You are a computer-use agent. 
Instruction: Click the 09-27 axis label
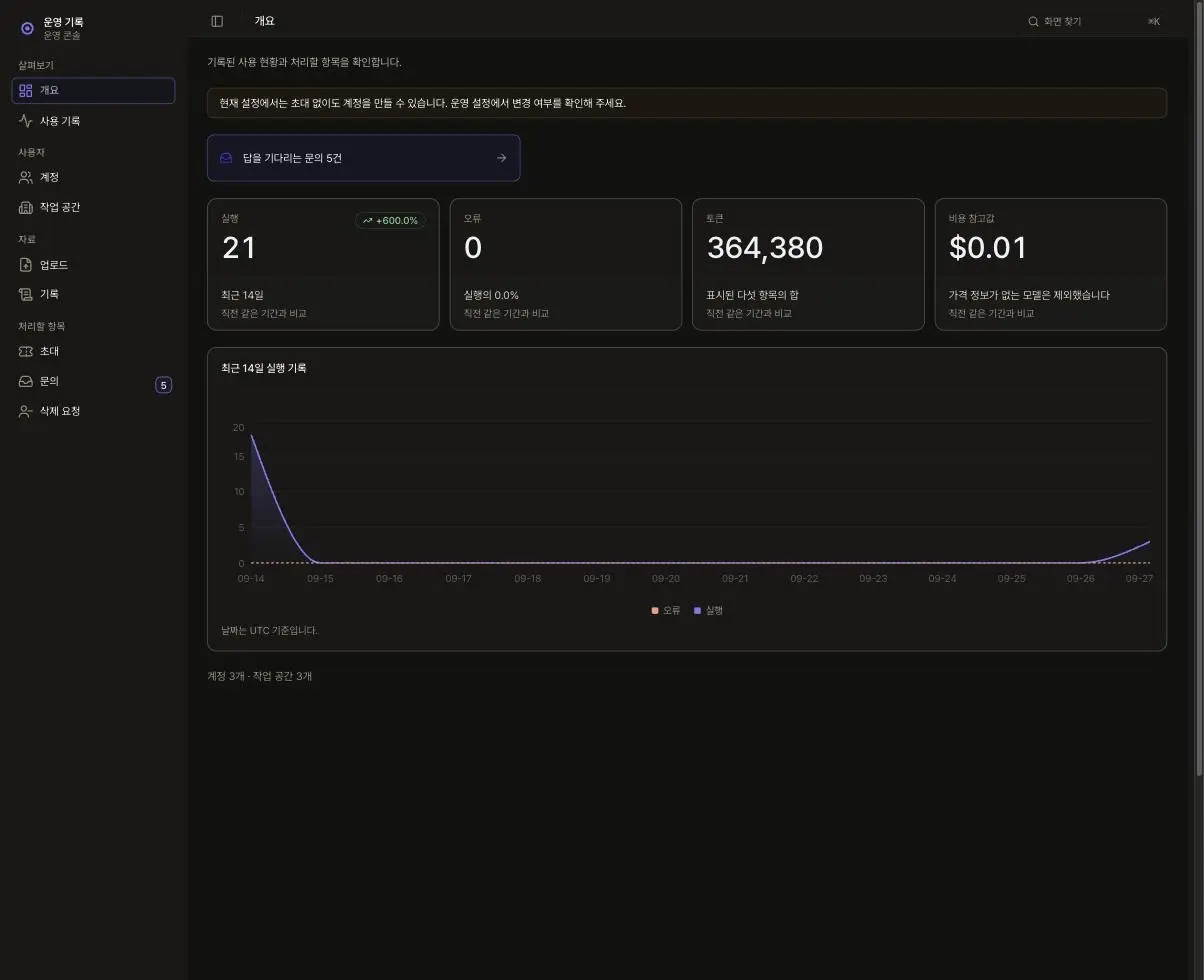(x=1139, y=579)
